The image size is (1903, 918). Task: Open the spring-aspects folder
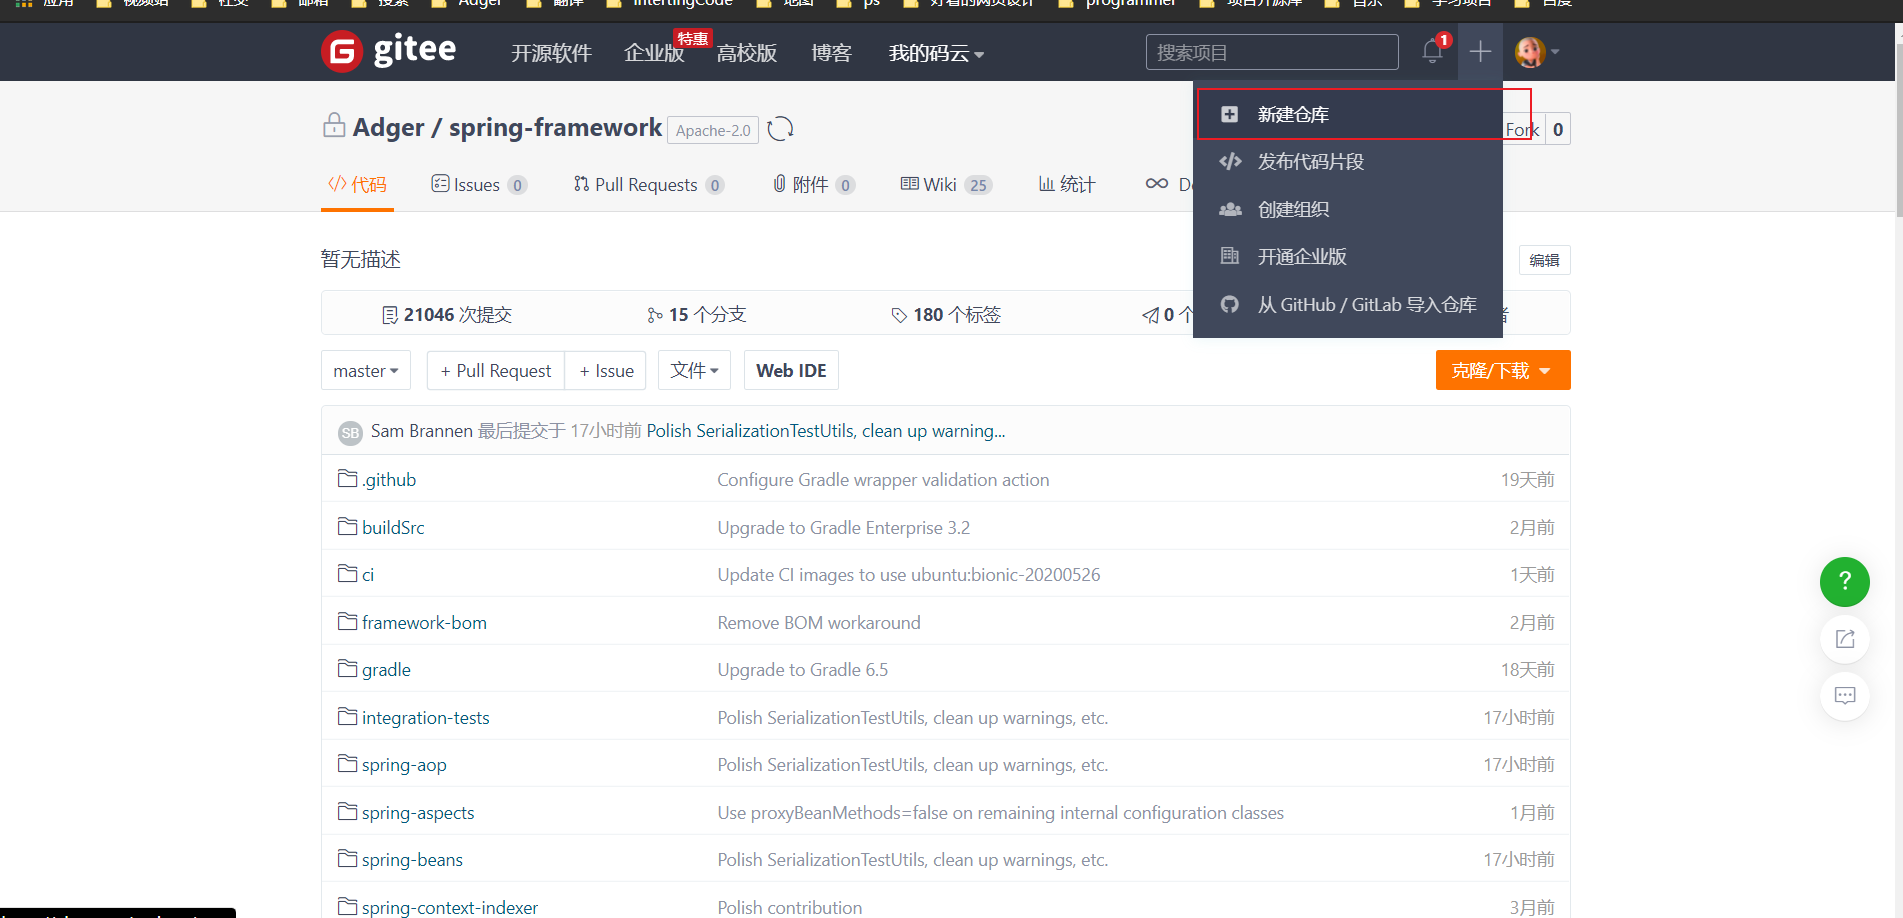coord(418,813)
